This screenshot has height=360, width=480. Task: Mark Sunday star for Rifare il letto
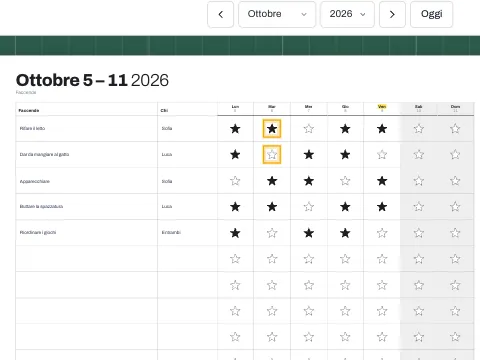tap(455, 129)
